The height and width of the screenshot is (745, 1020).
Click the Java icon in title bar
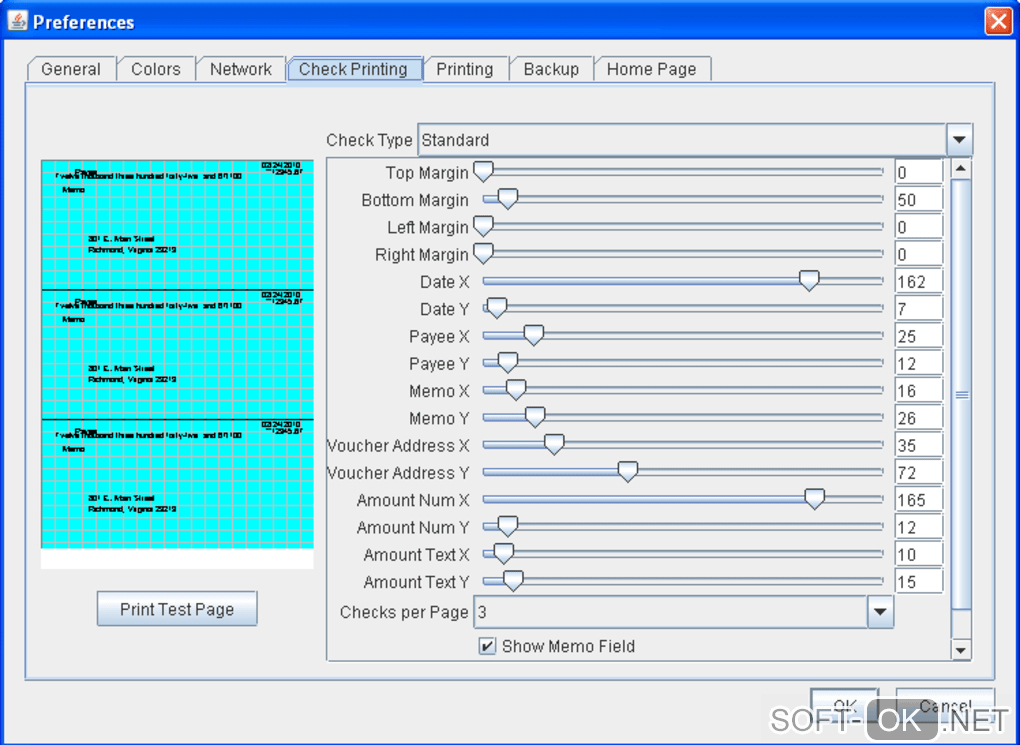[x=18, y=21]
